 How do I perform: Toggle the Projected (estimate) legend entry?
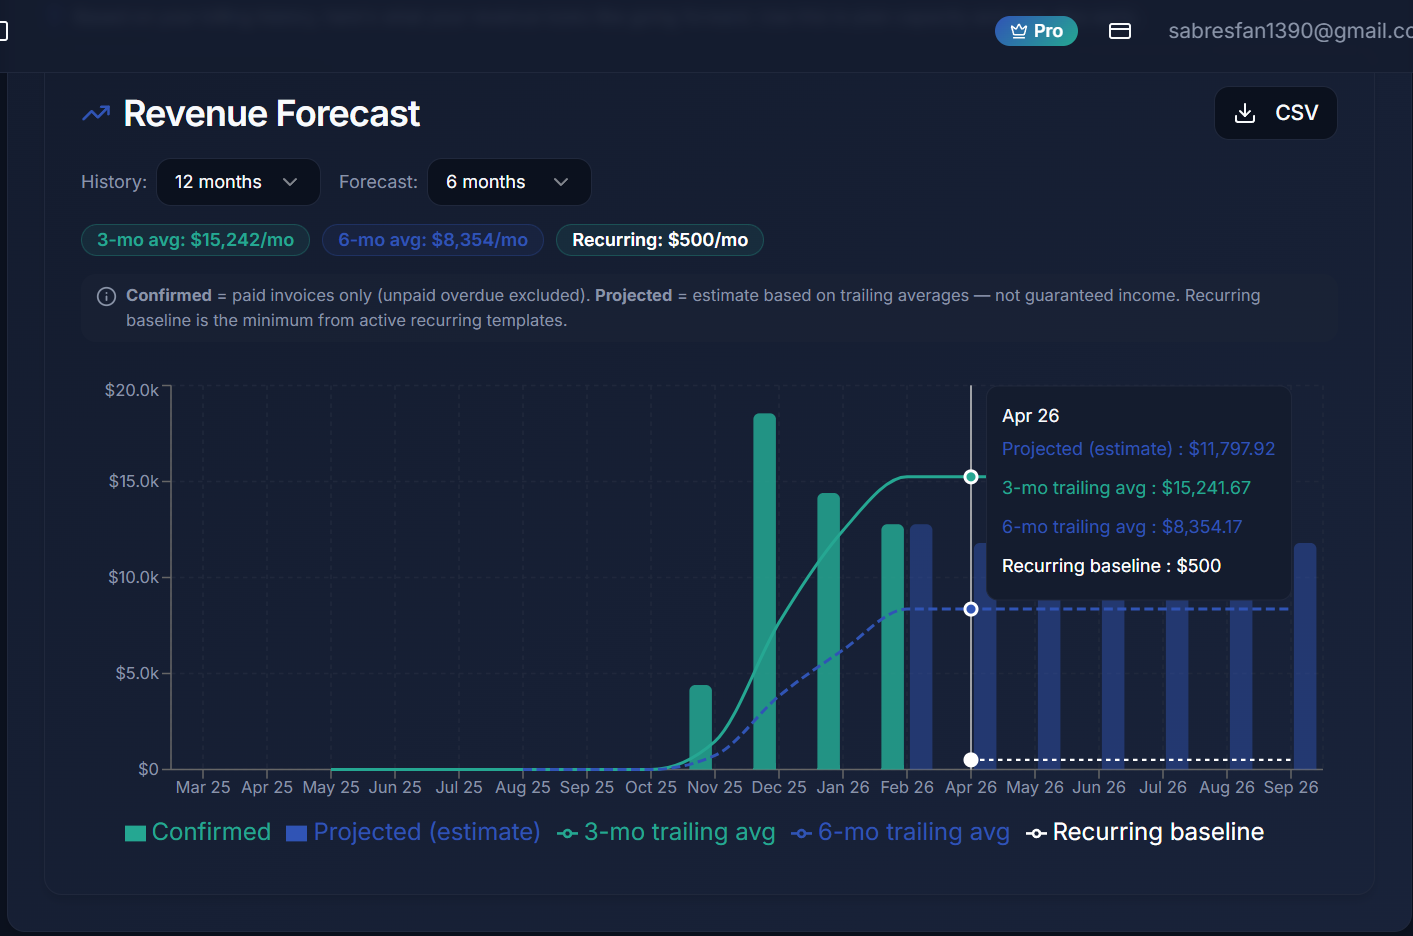point(413,832)
